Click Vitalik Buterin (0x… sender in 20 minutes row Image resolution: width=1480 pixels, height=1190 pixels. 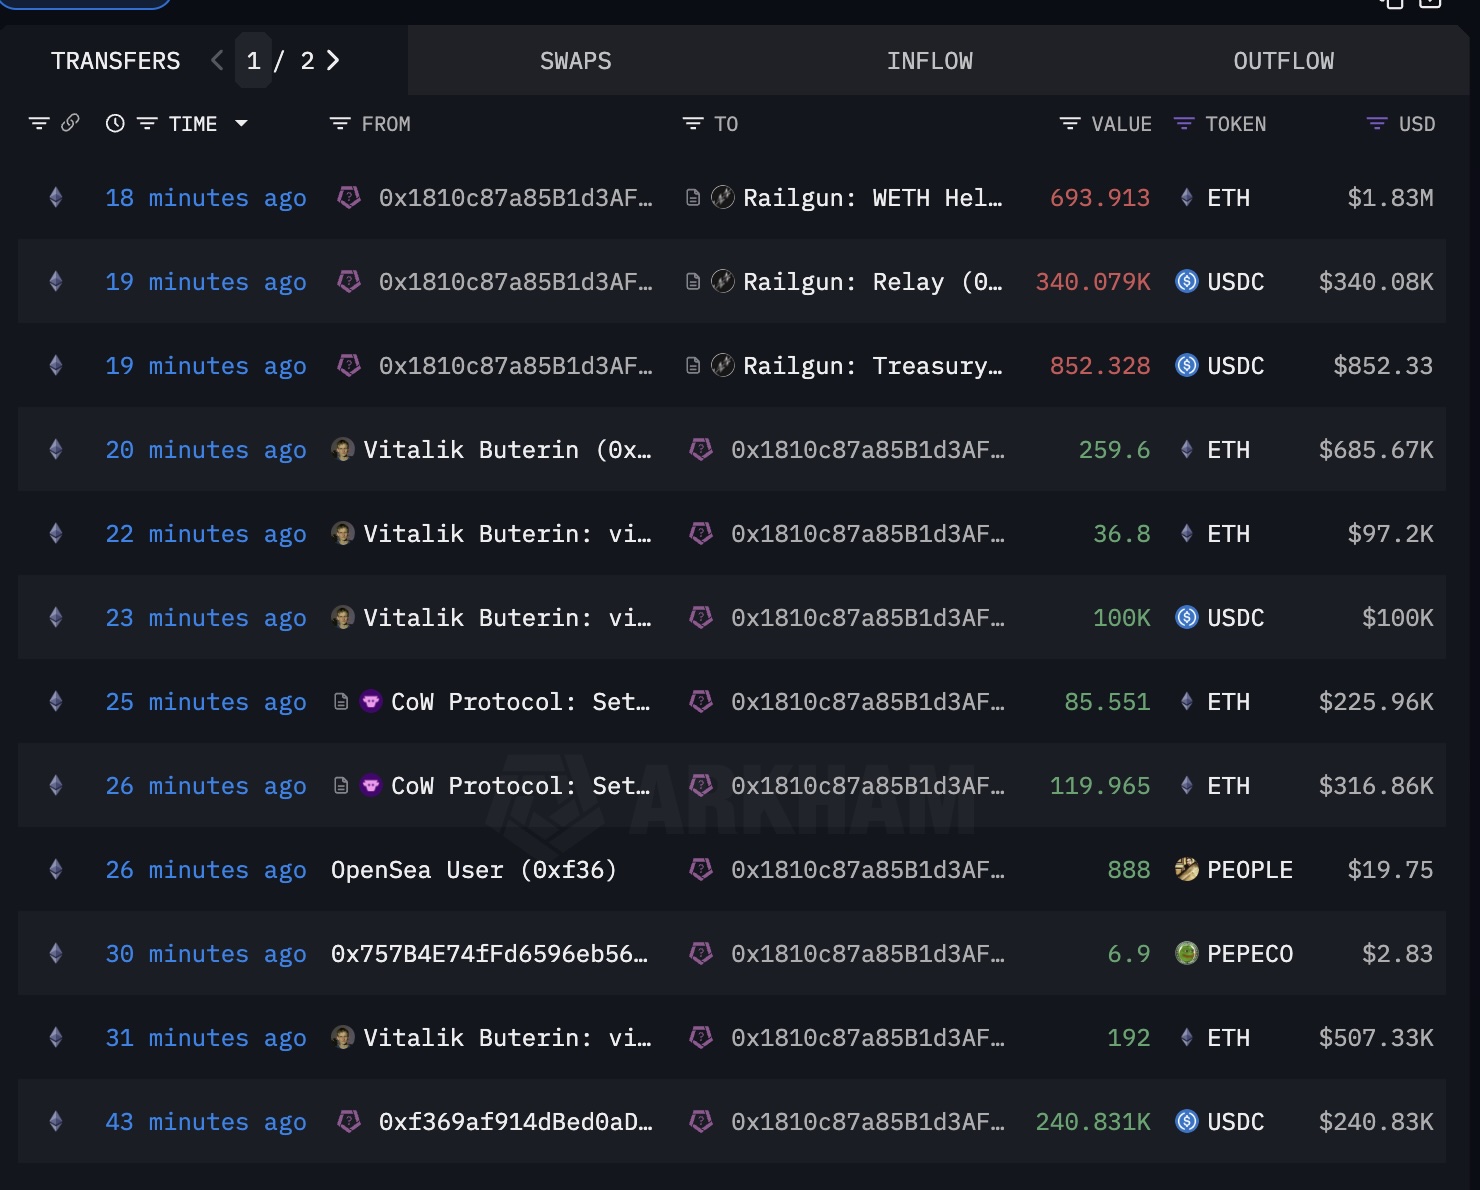tap(507, 450)
